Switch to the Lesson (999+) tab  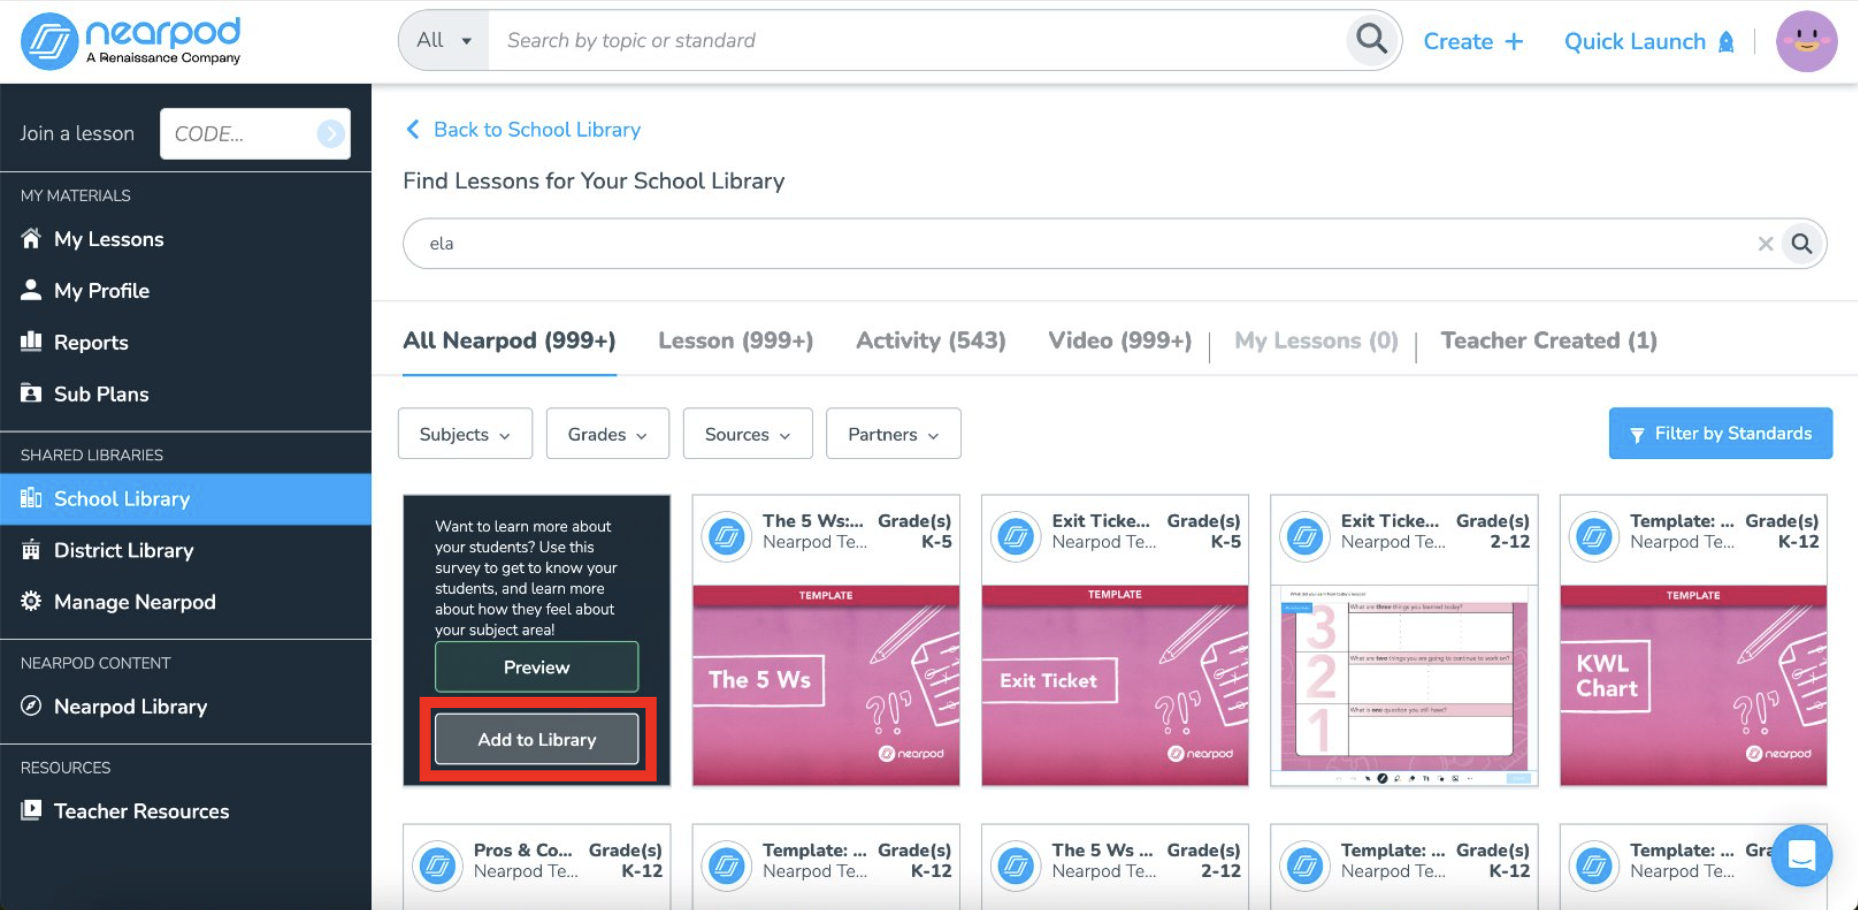click(x=736, y=341)
